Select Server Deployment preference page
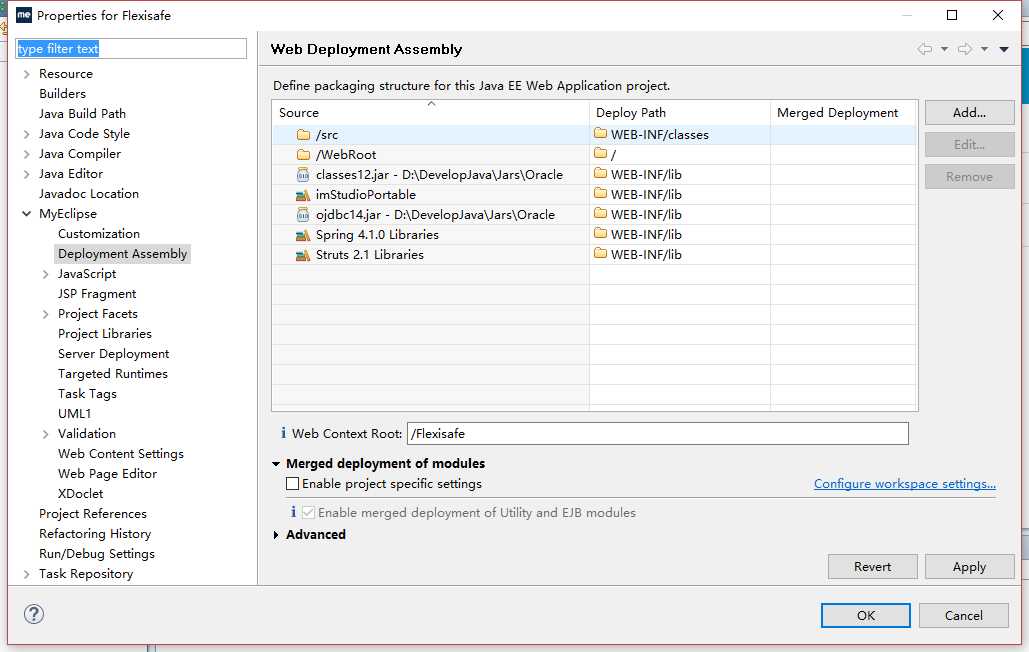 113,354
